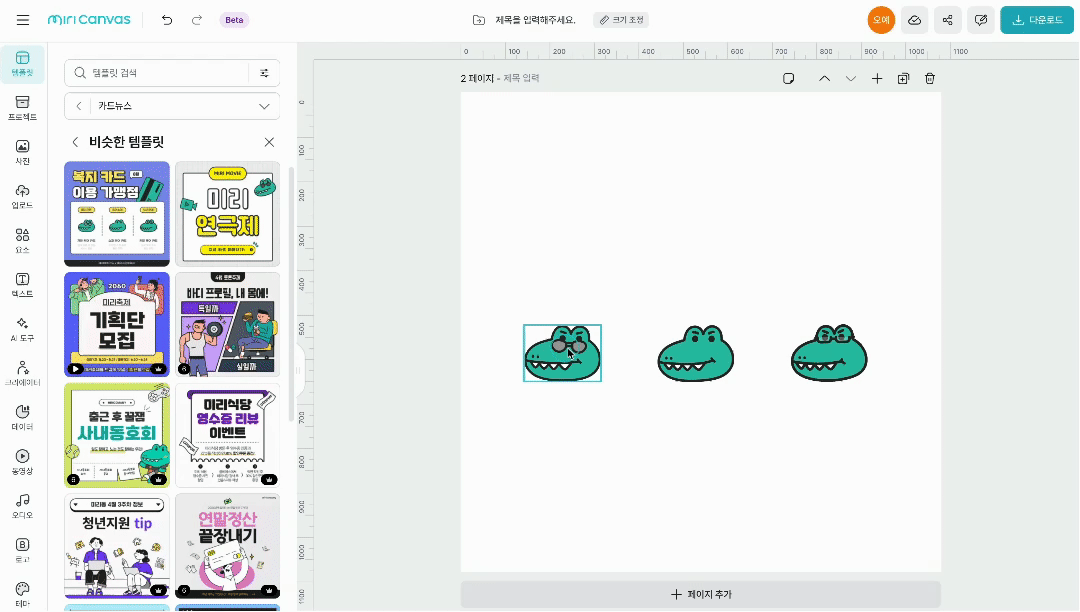Open the 테마 theme palette icon

click(x=23, y=593)
